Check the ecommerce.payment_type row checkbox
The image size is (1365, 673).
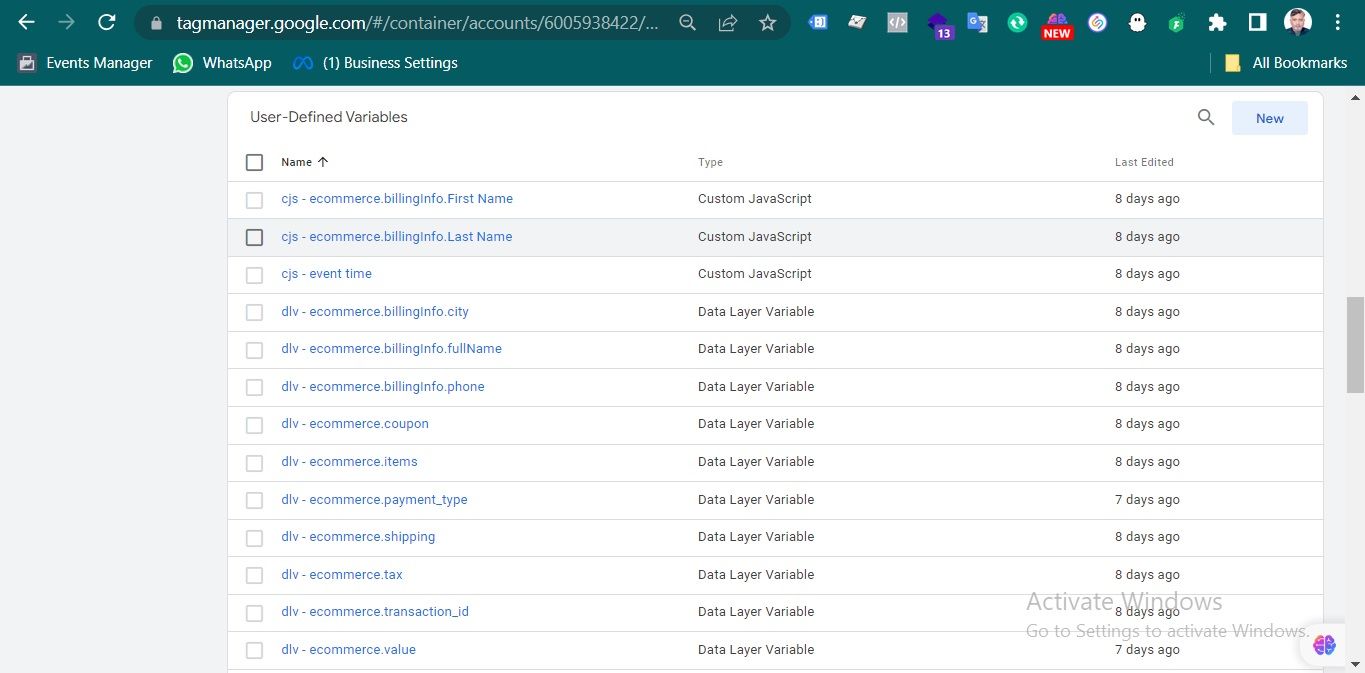click(x=254, y=500)
